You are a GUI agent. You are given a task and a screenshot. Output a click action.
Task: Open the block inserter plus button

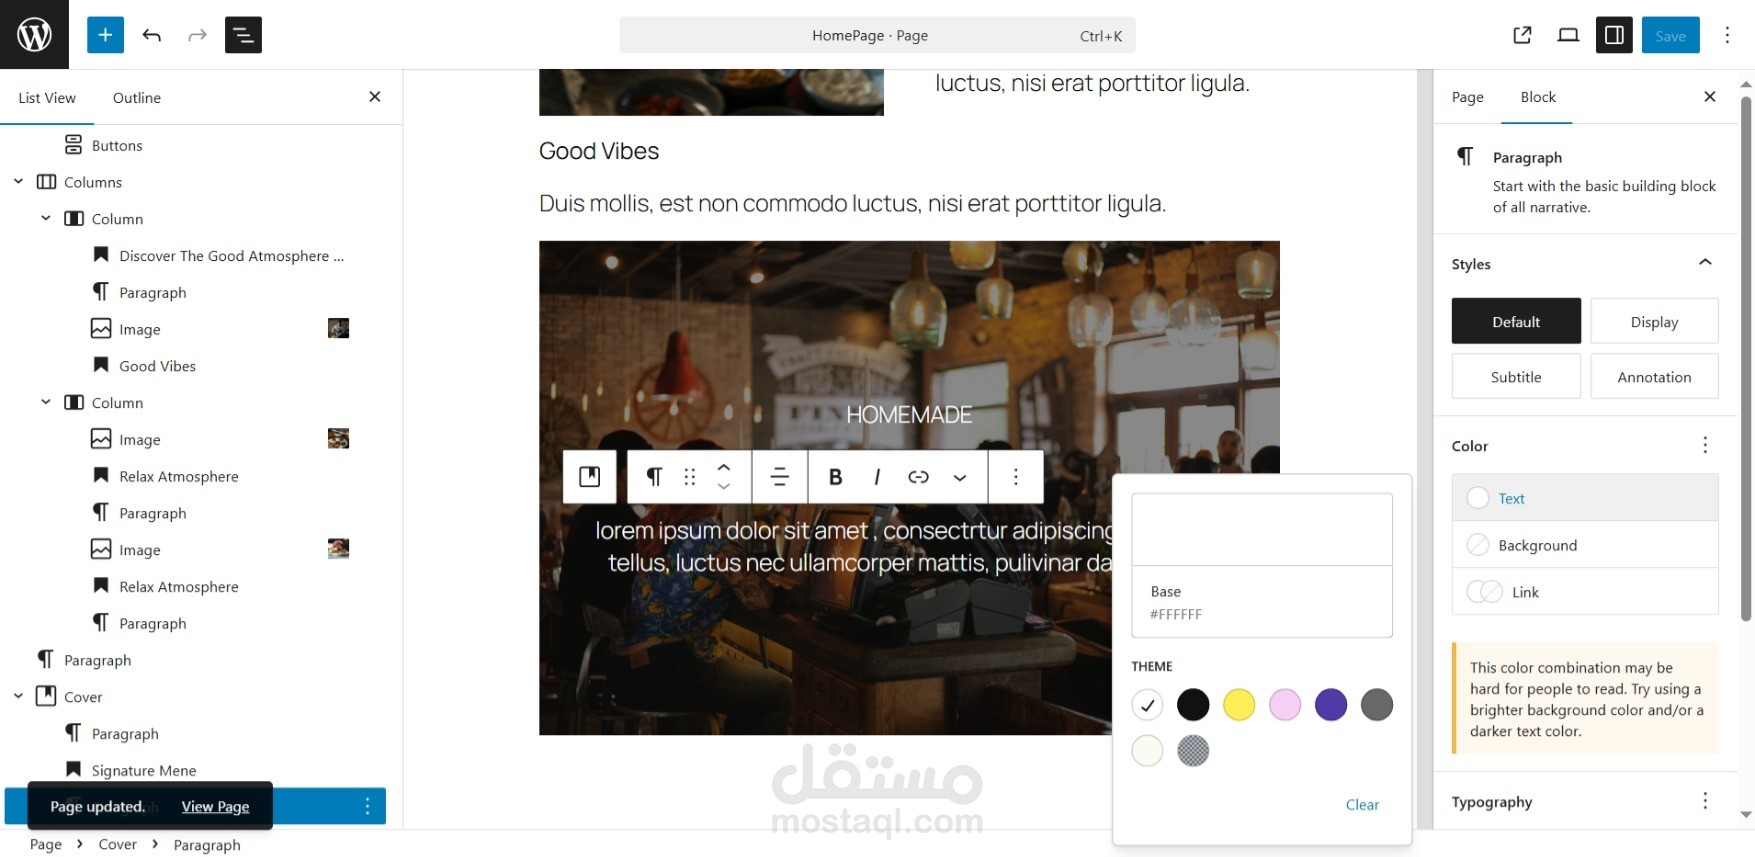pyautogui.click(x=105, y=35)
